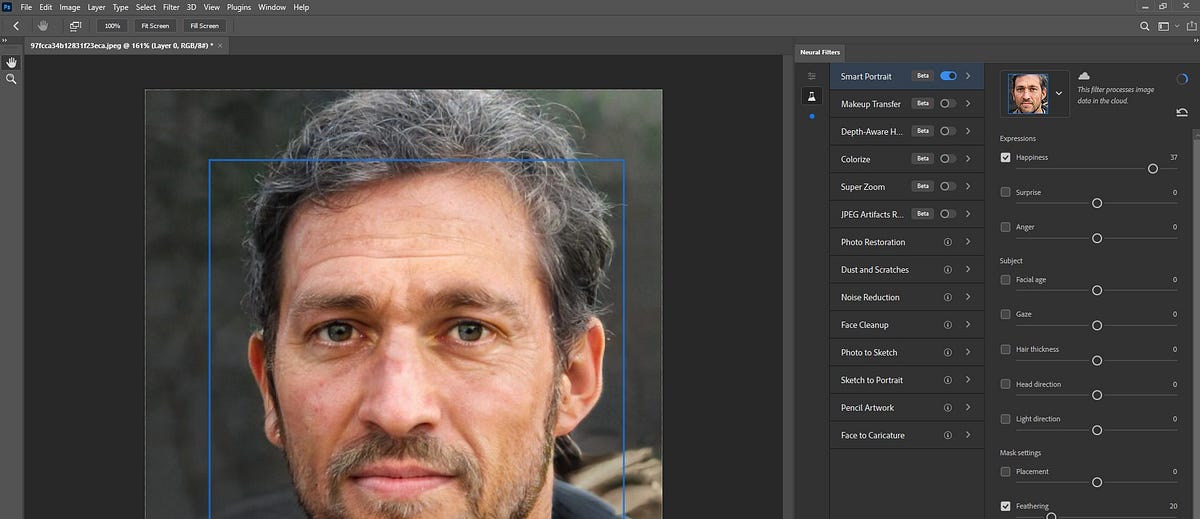
Task: Click Sketch to Portrait info icon
Action: pos(947,380)
